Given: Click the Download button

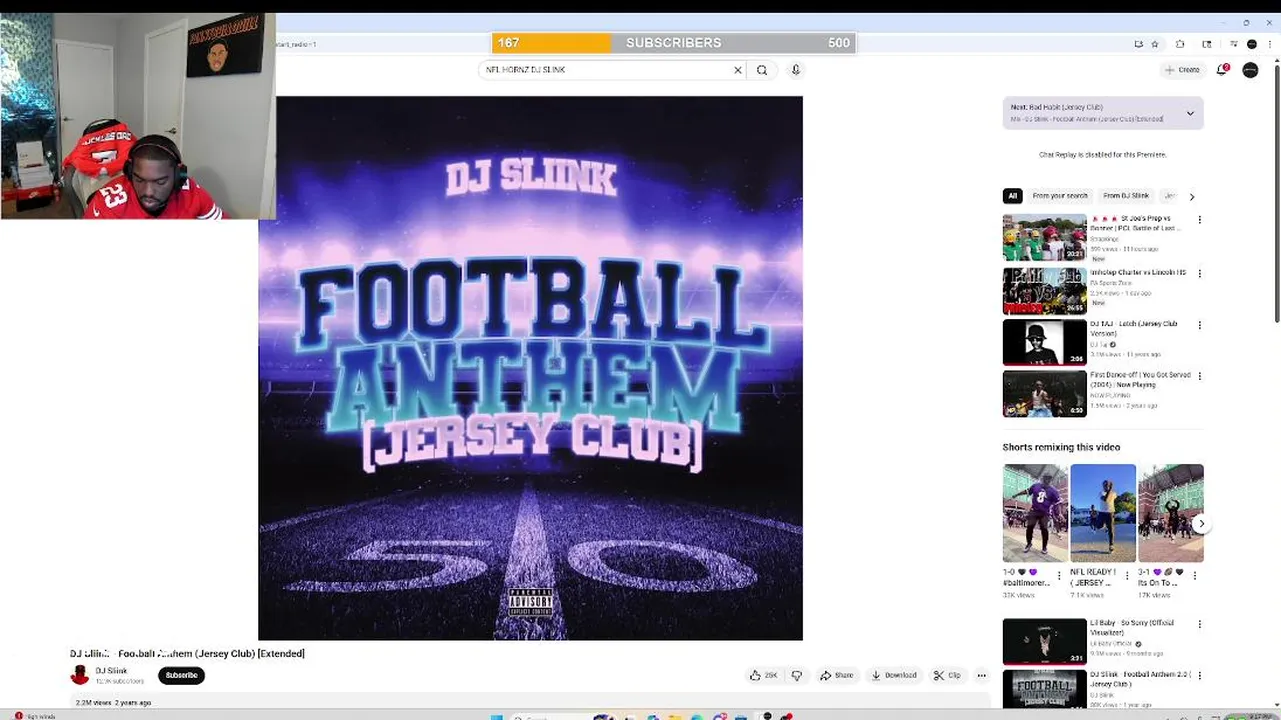Looking at the screenshot, I should coord(894,675).
